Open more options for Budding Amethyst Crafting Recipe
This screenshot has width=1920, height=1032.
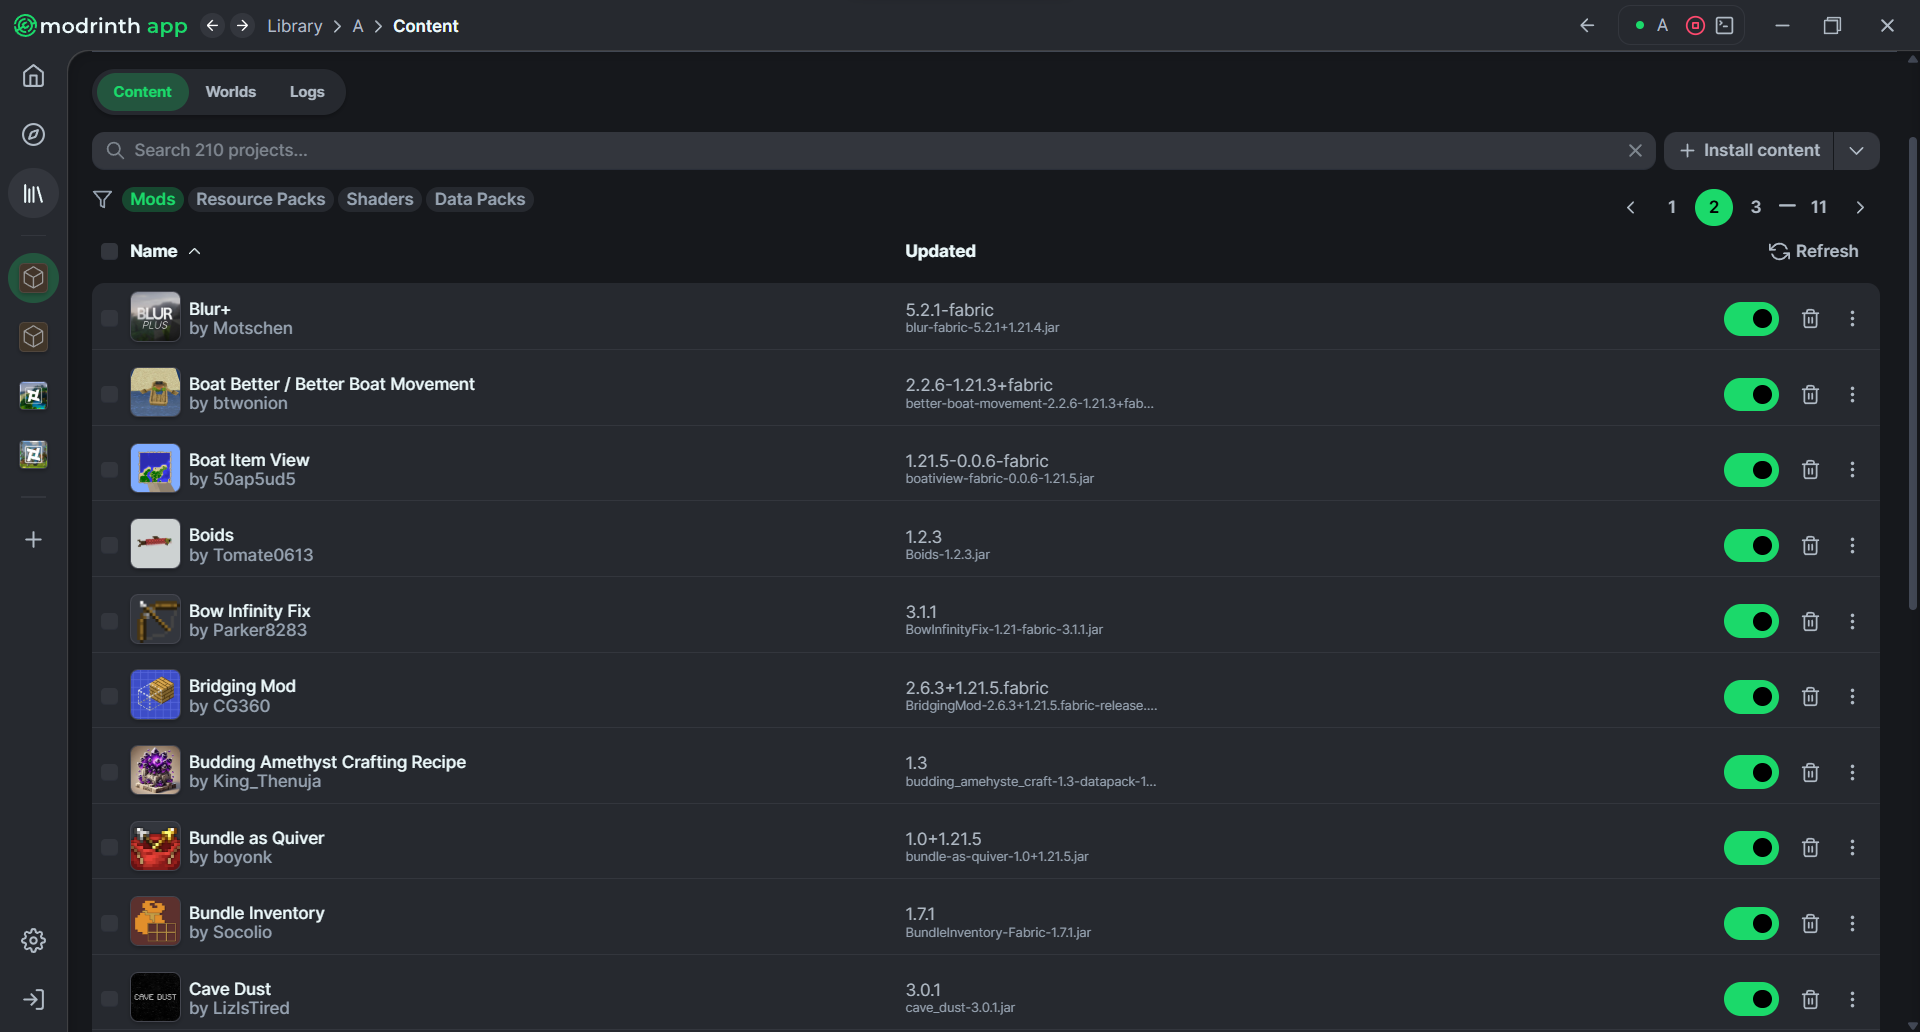coord(1852,772)
